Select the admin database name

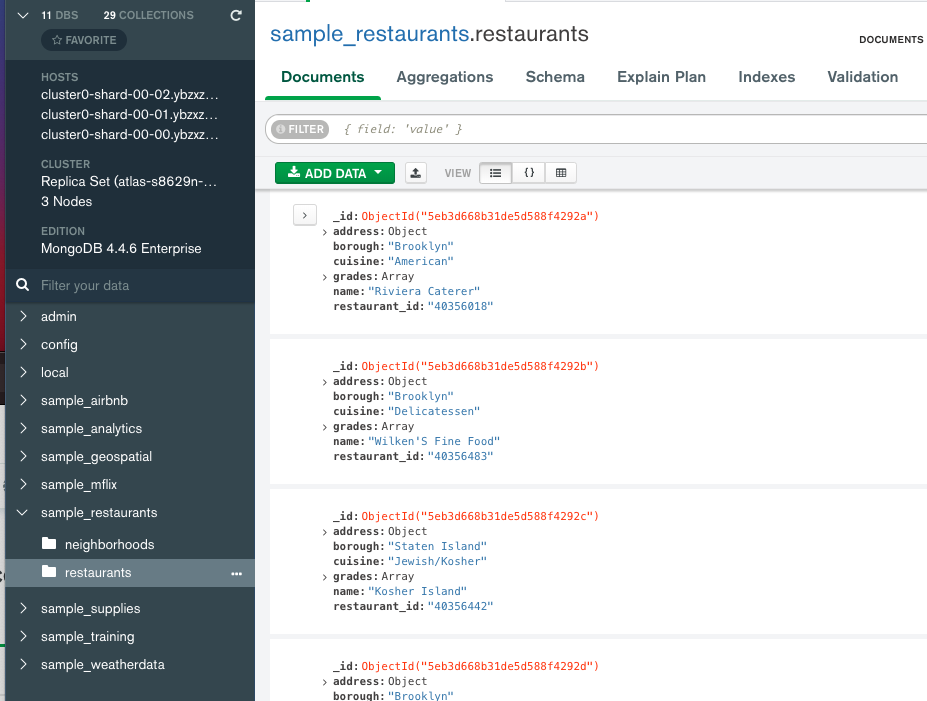pos(59,316)
